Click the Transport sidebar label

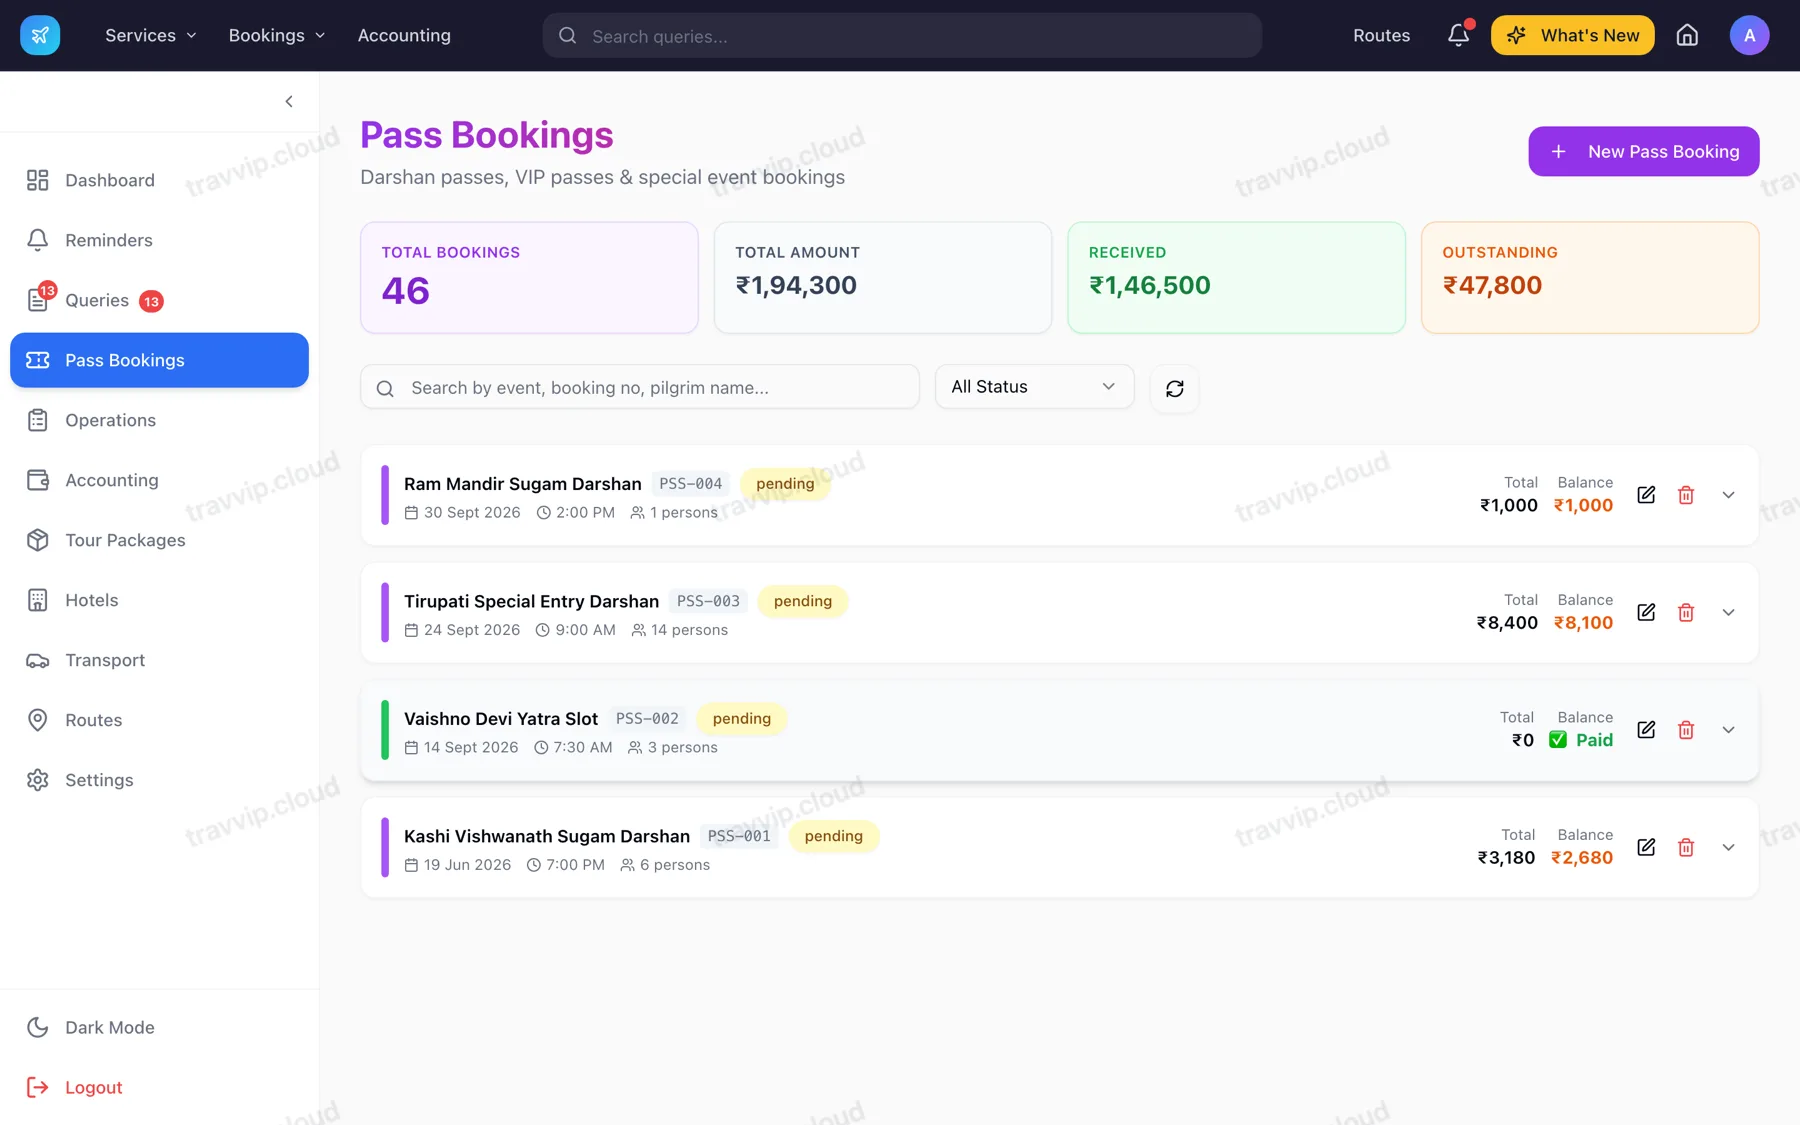(x=105, y=660)
